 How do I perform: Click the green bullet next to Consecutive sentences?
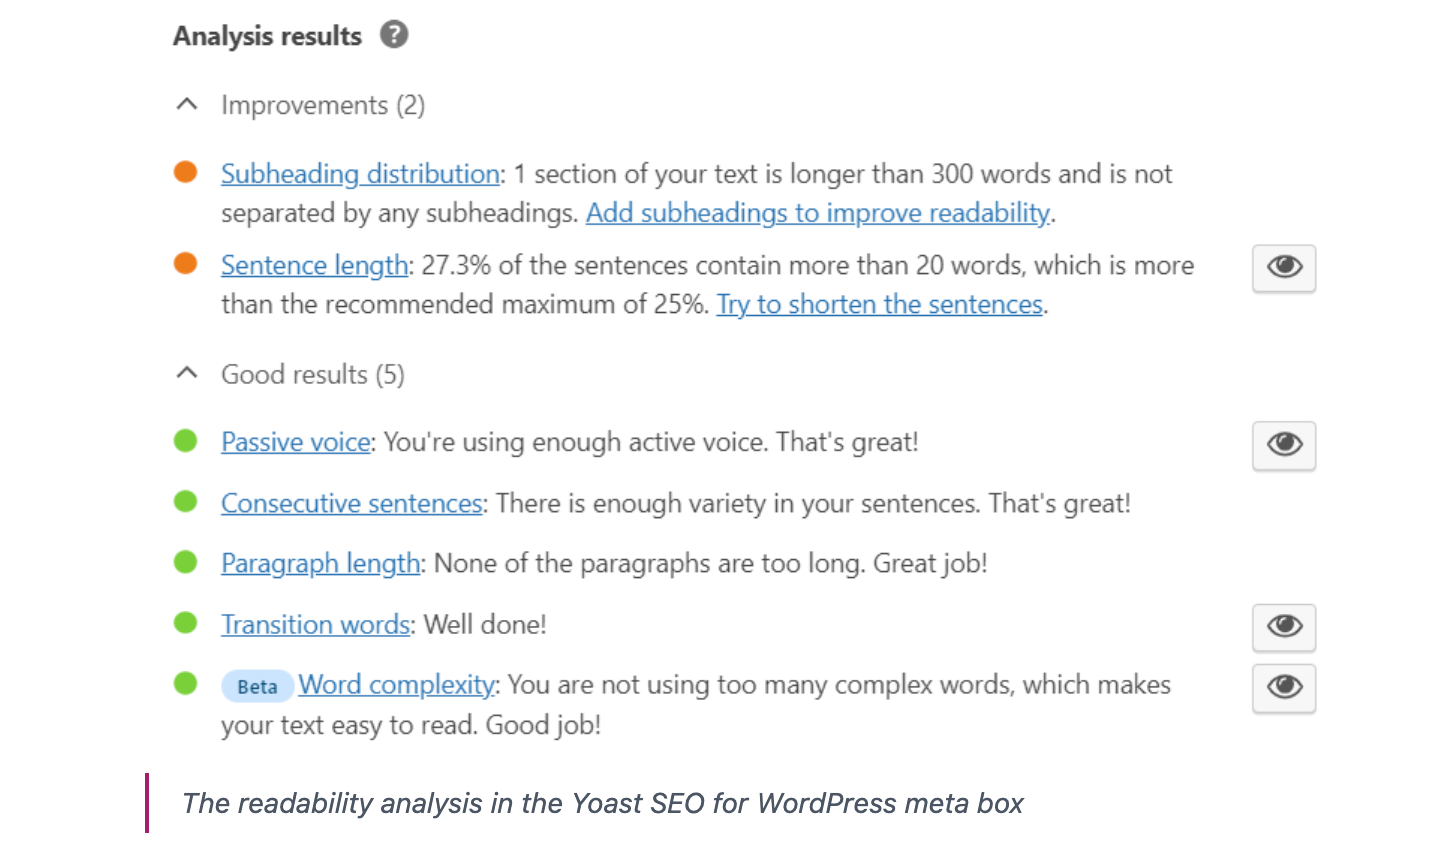pyautogui.click(x=186, y=502)
